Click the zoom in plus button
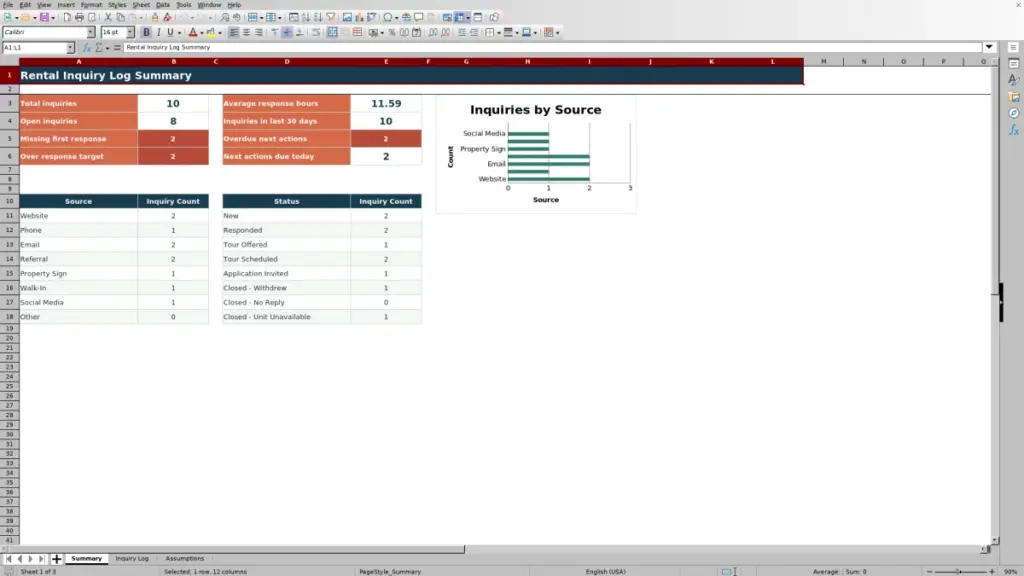 992,572
